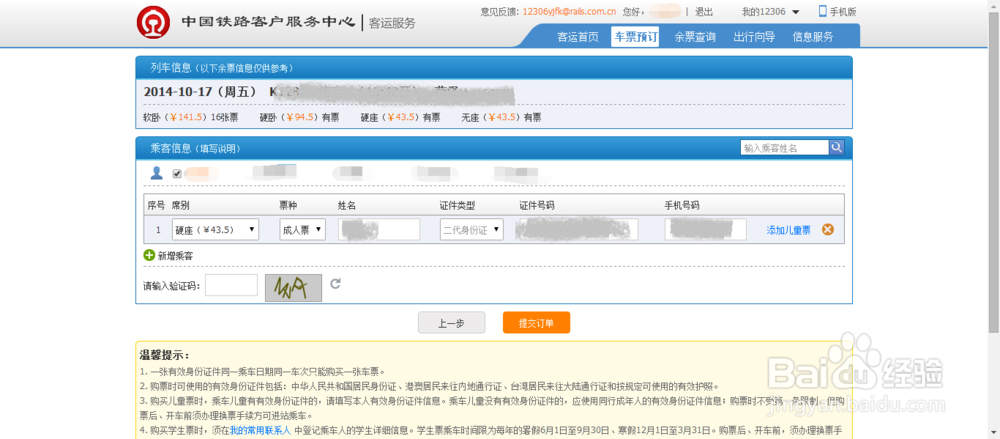The image size is (1000, 439).
Task: Click the China Railway logo icon
Action: pyautogui.click(x=153, y=22)
